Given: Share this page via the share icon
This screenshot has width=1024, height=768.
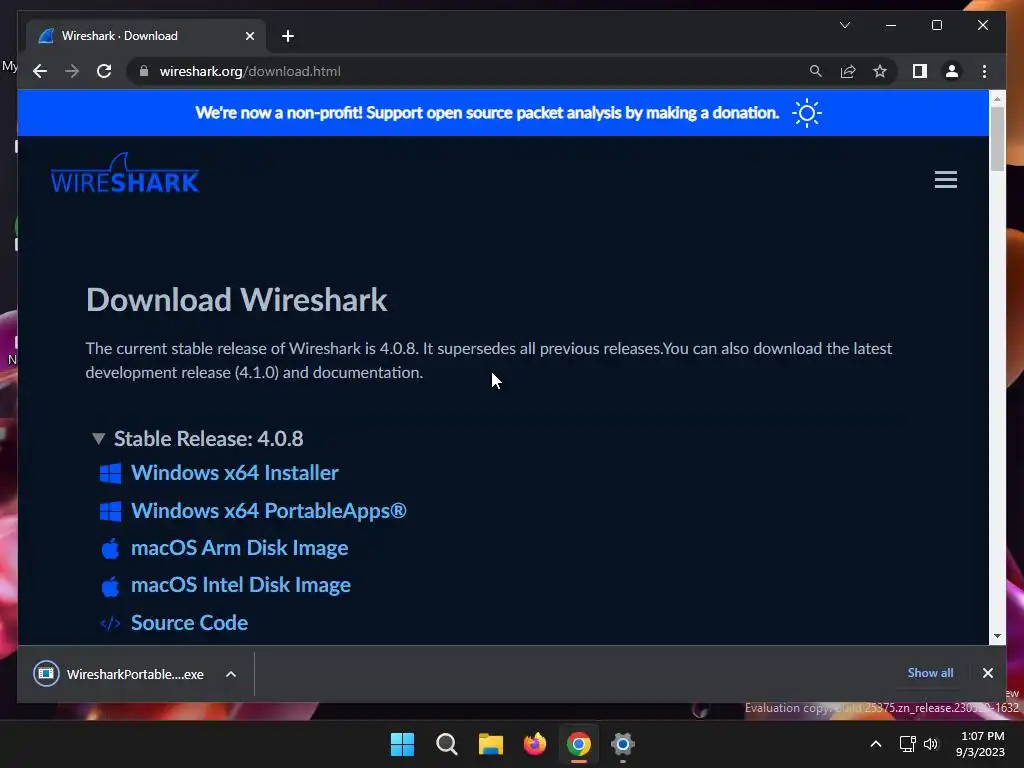Looking at the screenshot, I should 848,71.
